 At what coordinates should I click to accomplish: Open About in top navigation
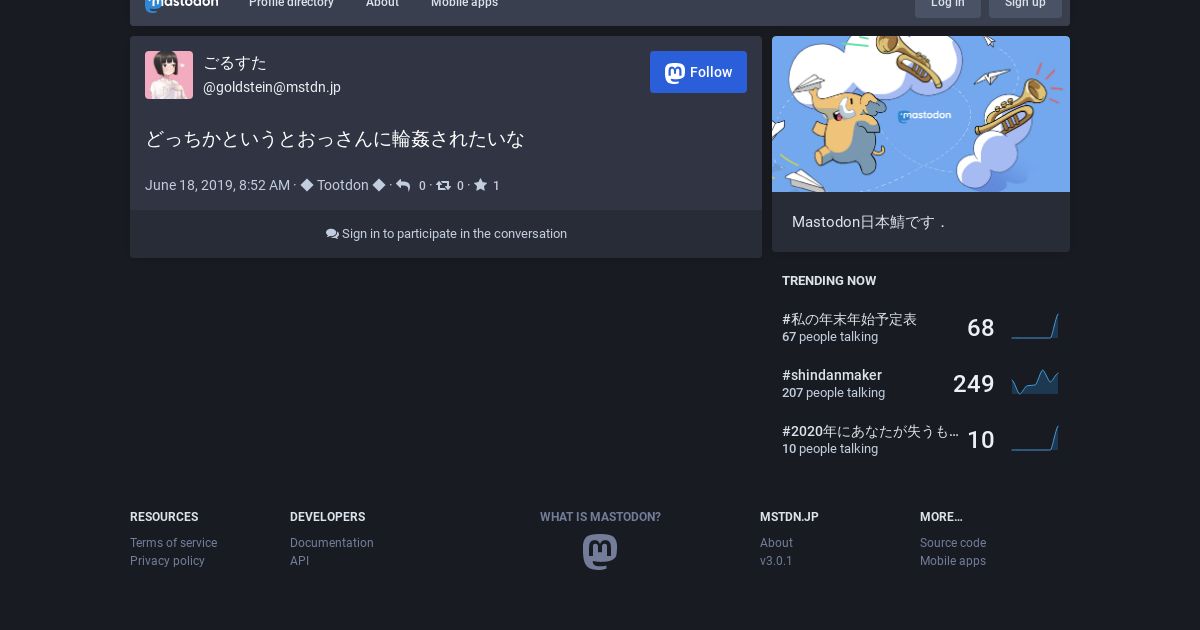[x=382, y=4]
